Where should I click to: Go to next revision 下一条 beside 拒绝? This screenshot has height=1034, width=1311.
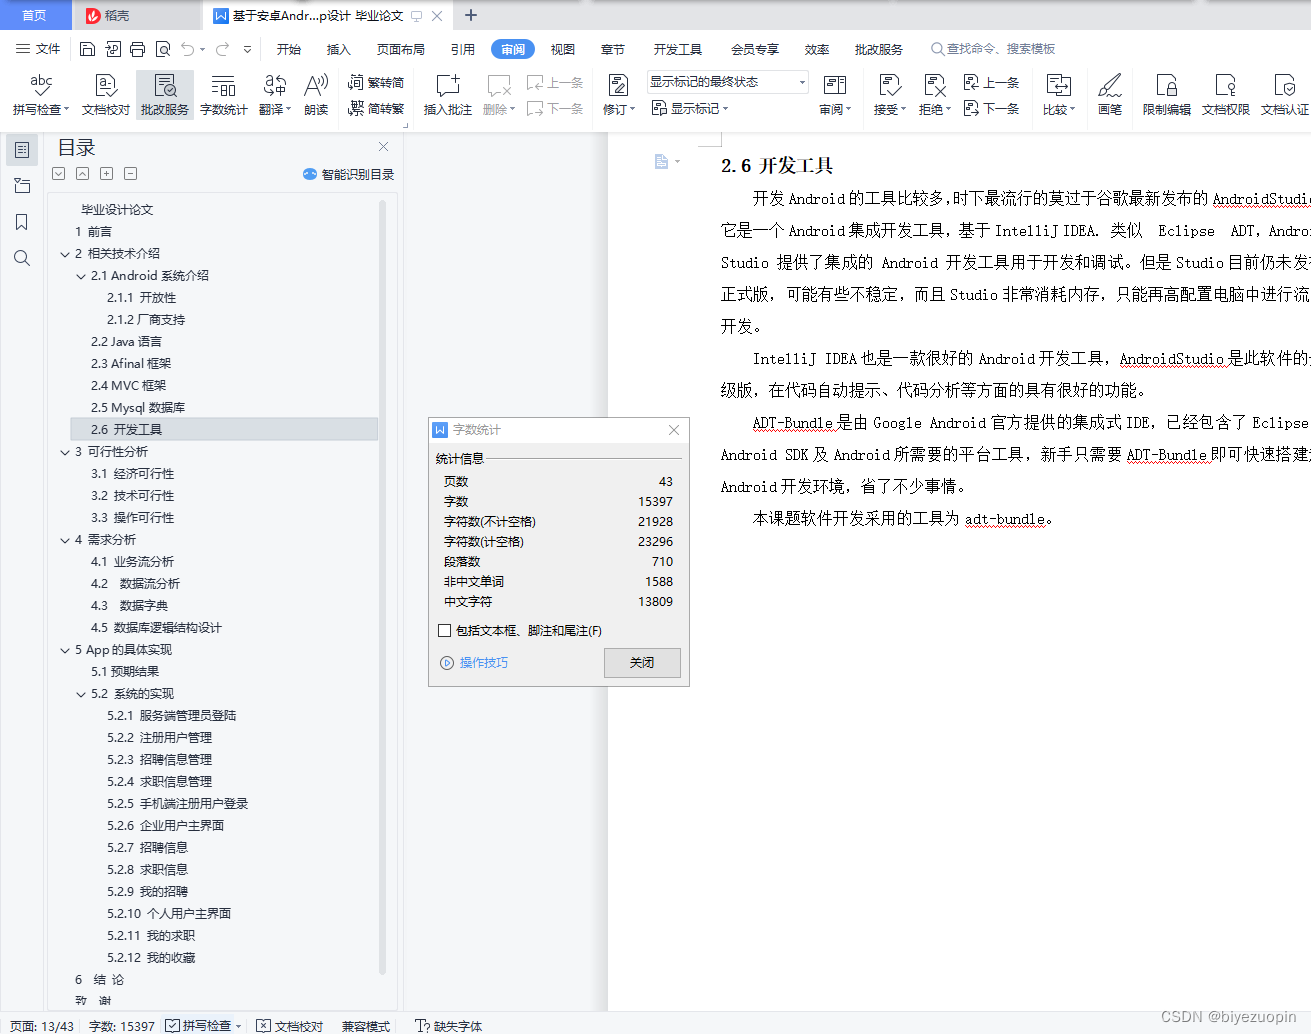[991, 108]
